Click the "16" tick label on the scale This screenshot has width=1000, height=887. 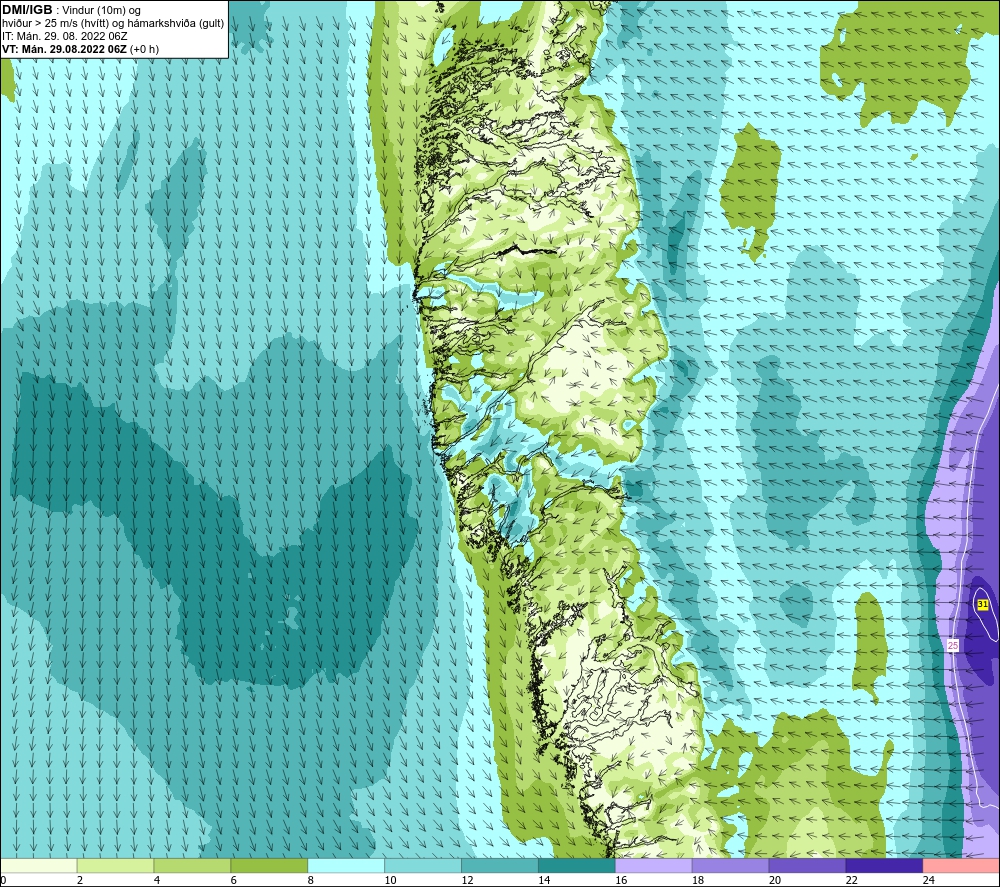pos(621,880)
